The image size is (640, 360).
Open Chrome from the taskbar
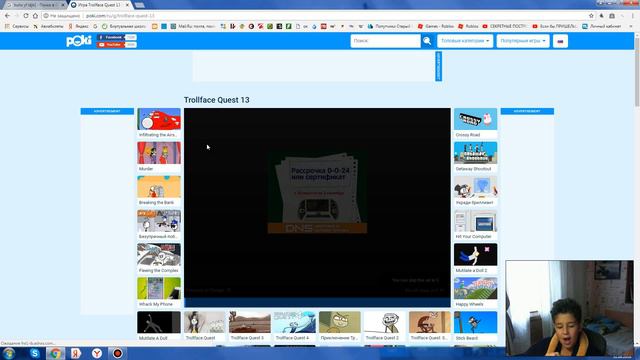pos(56,353)
